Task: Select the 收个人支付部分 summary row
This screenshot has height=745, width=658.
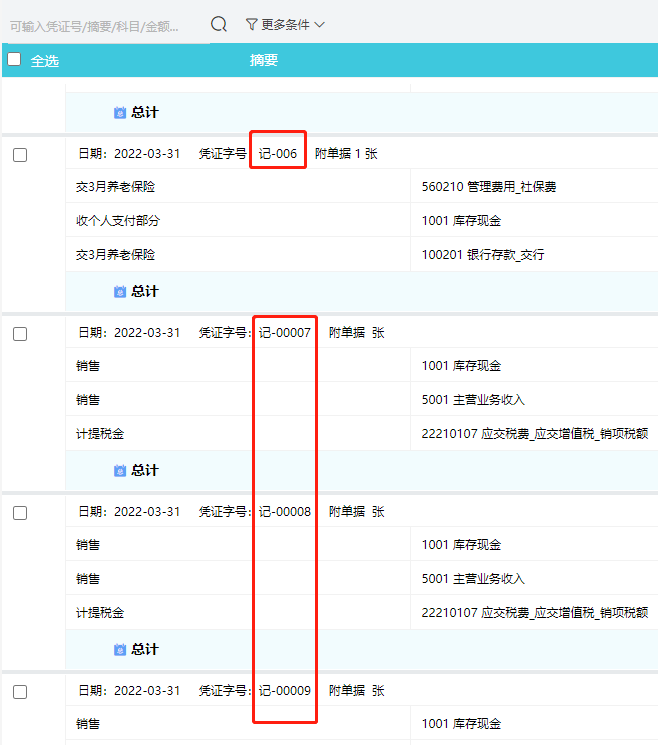Action: click(118, 221)
